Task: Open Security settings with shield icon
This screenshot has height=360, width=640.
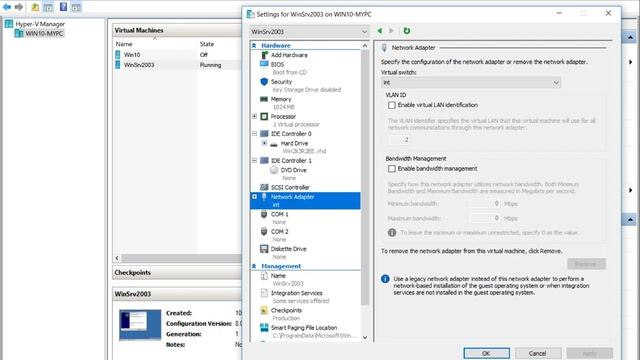Action: 281,82
